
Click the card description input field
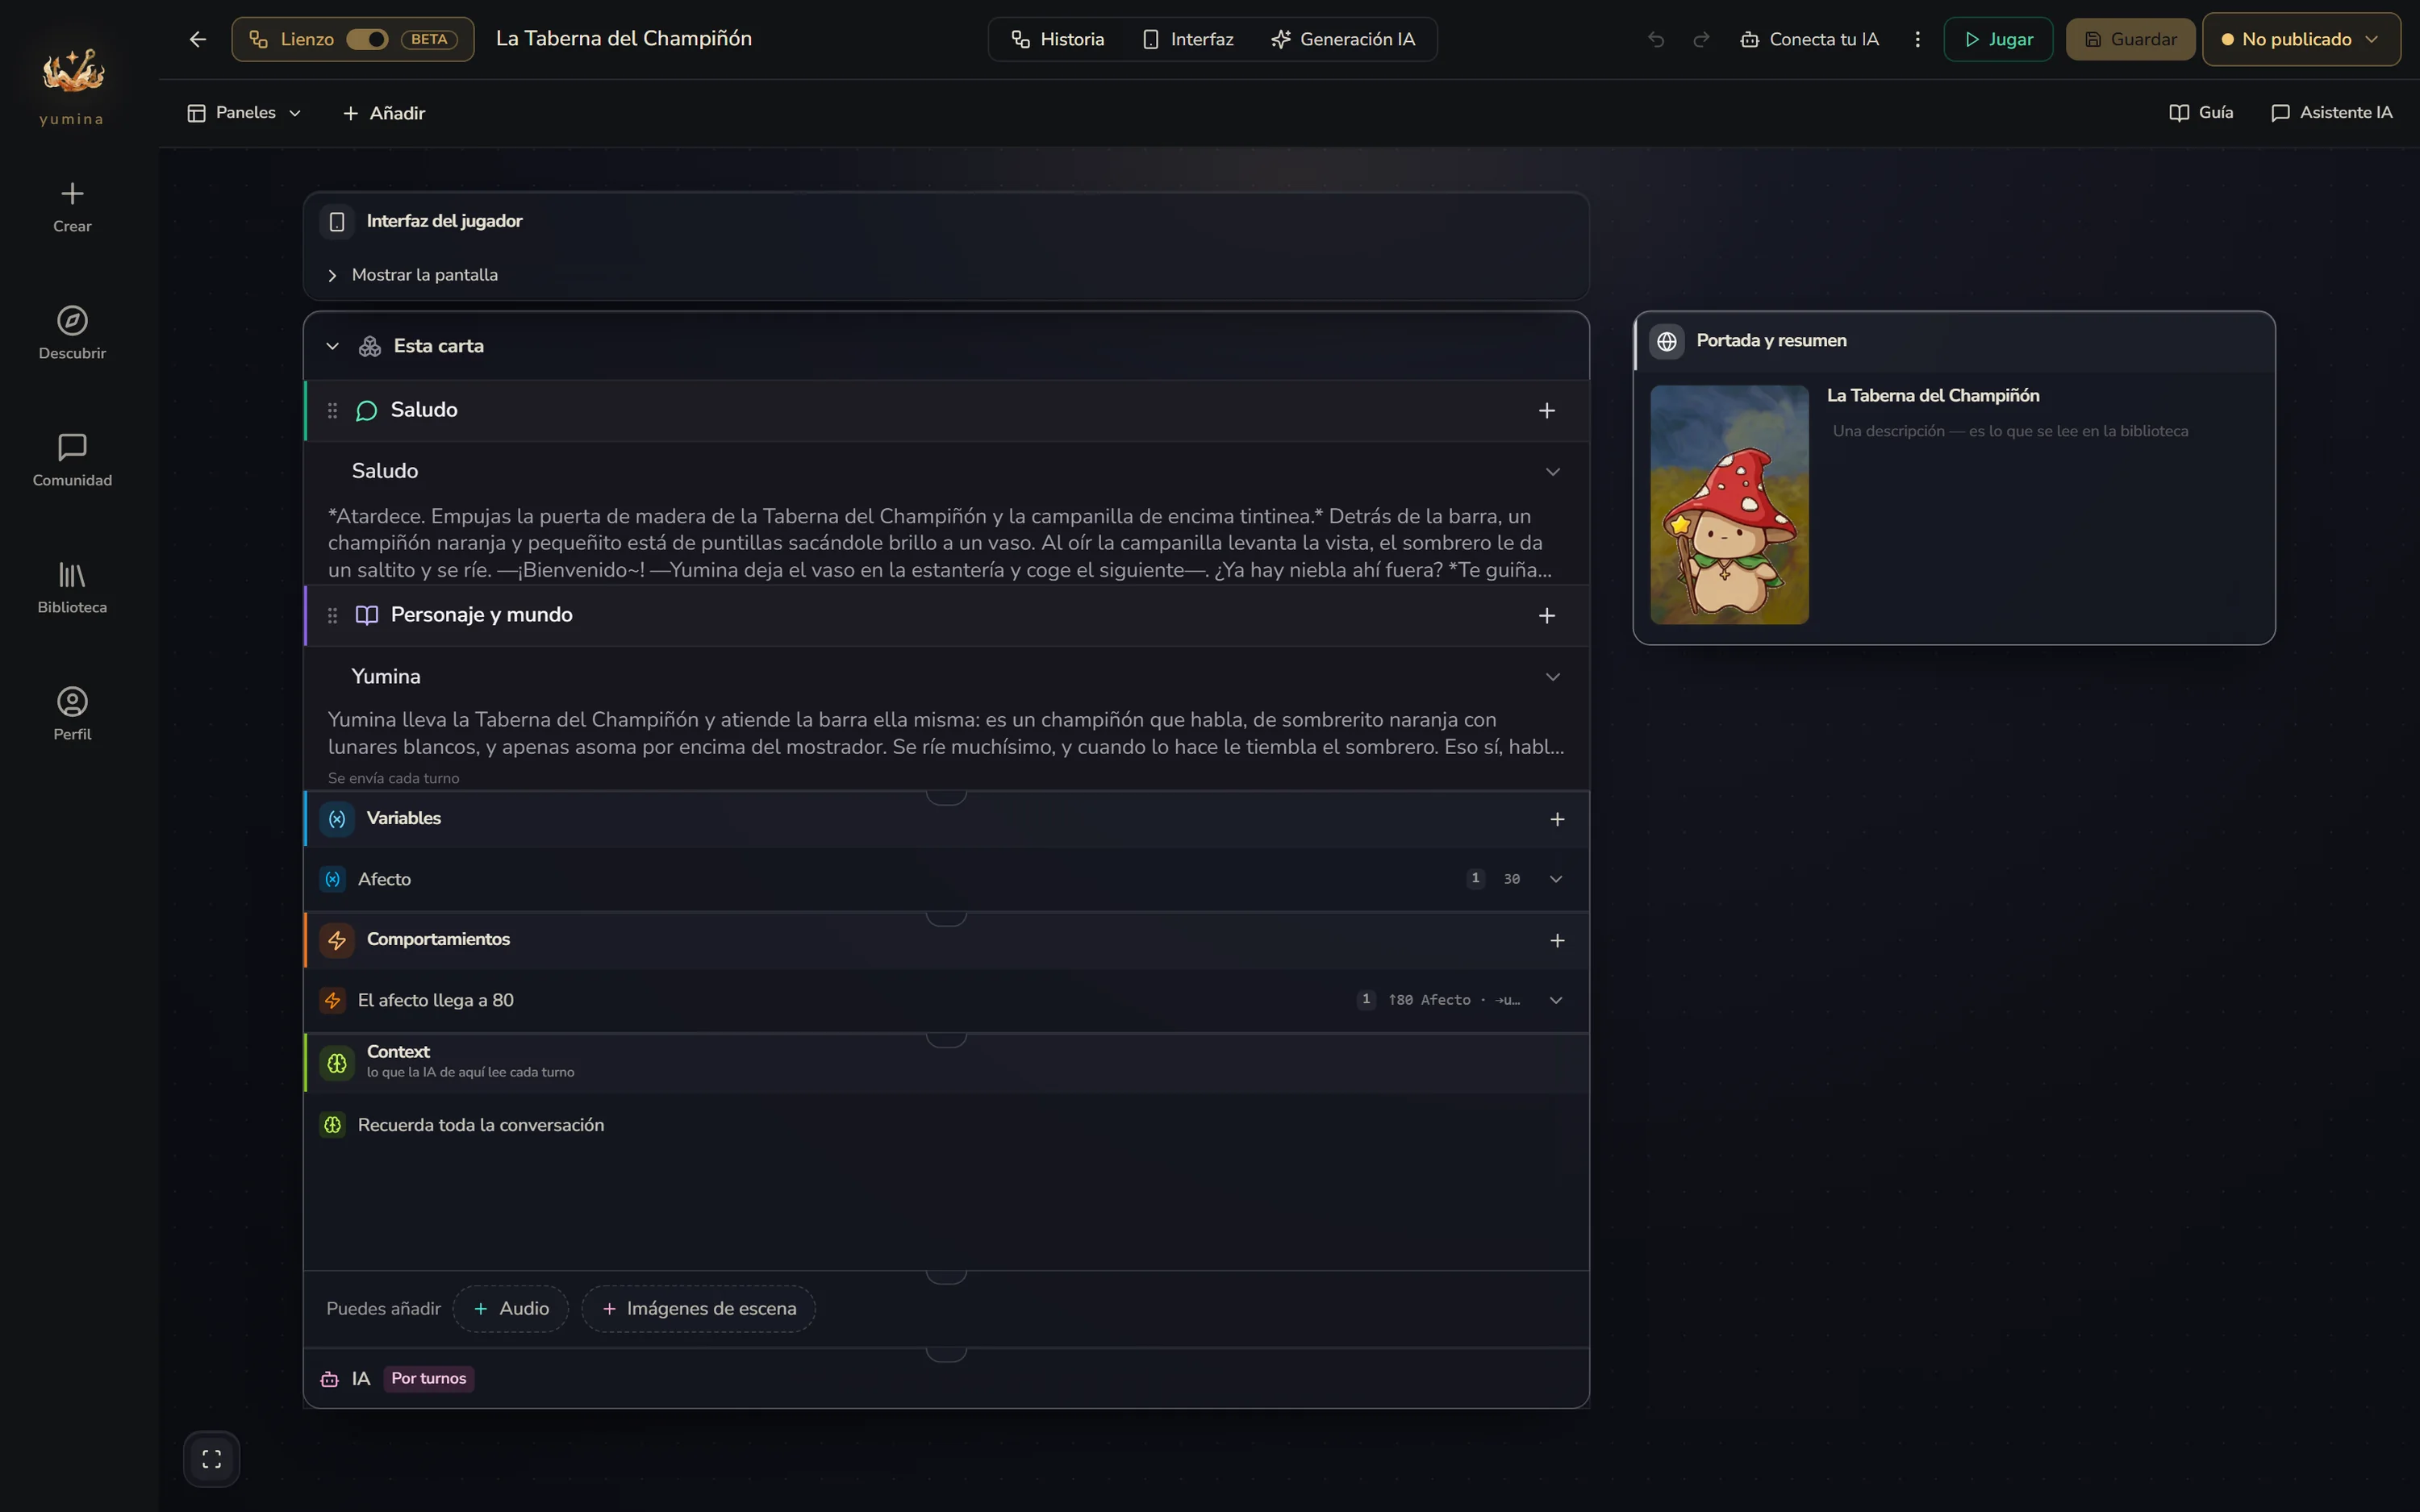point(2042,431)
